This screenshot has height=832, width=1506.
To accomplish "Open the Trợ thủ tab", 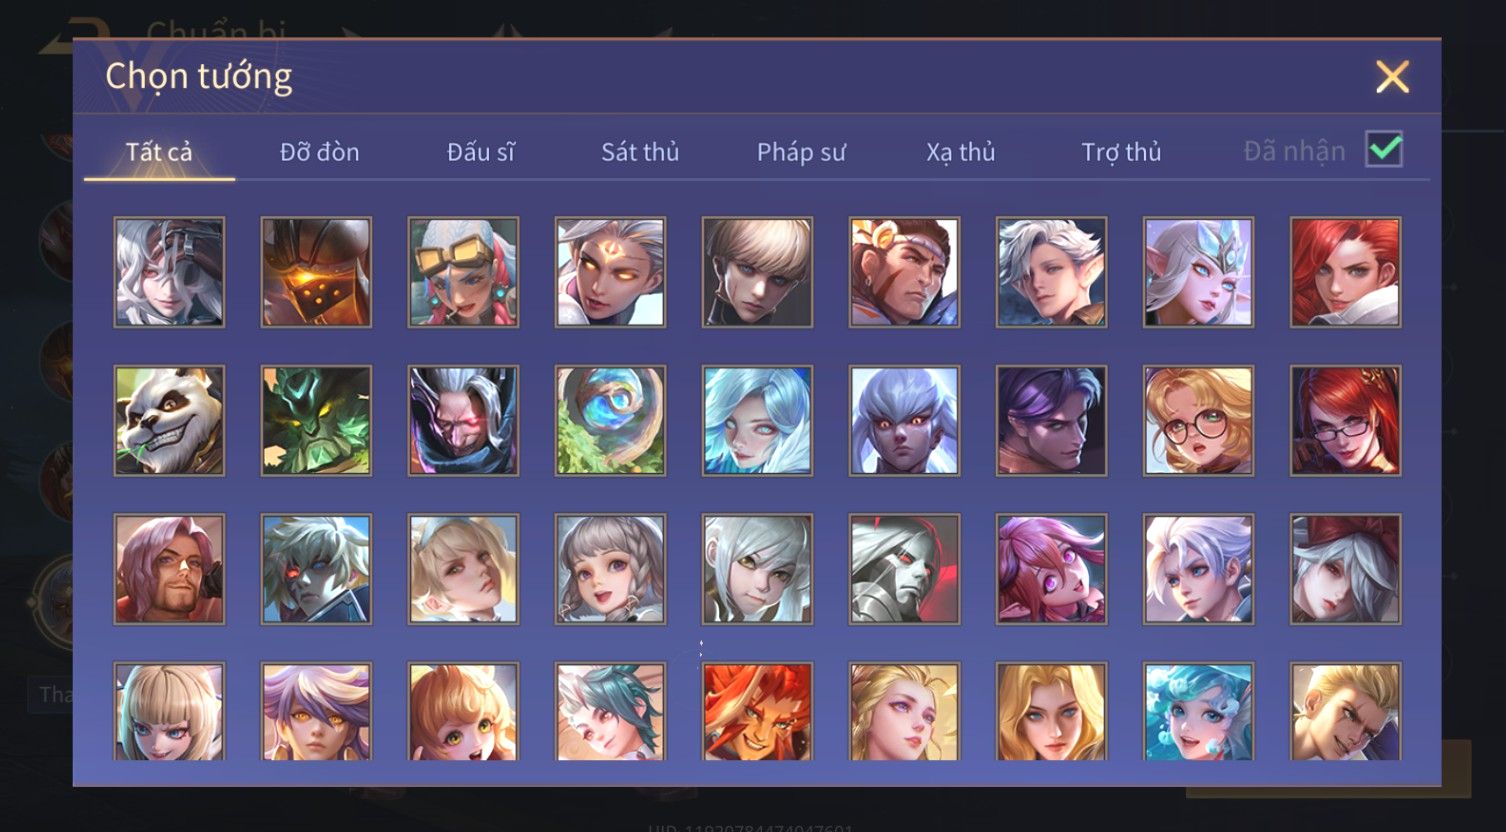I will tap(1121, 152).
